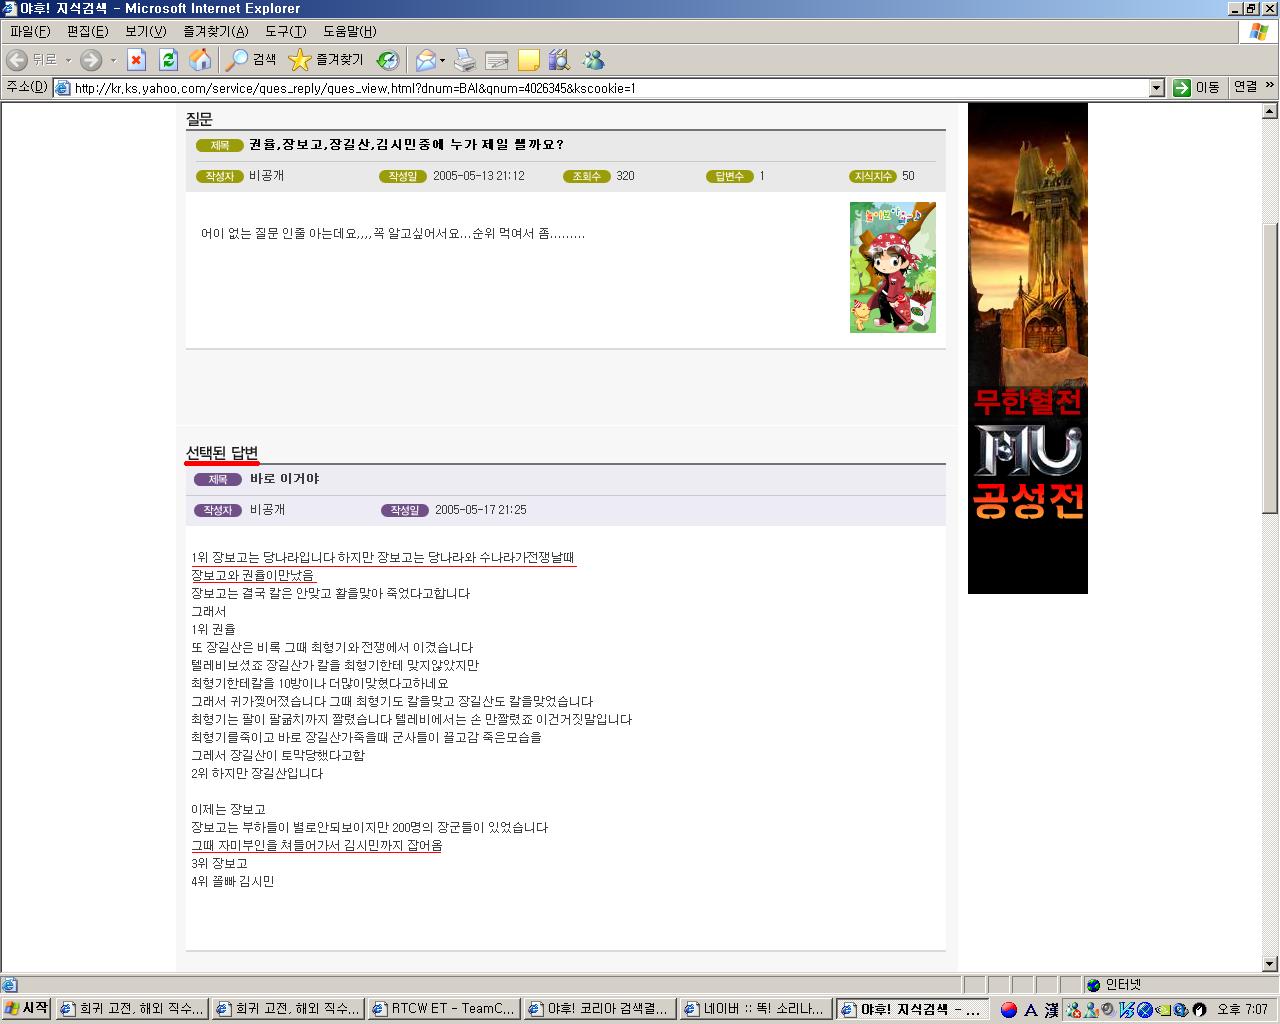Click the address bar URL field
The height and width of the screenshot is (1024, 1280).
click(600, 88)
